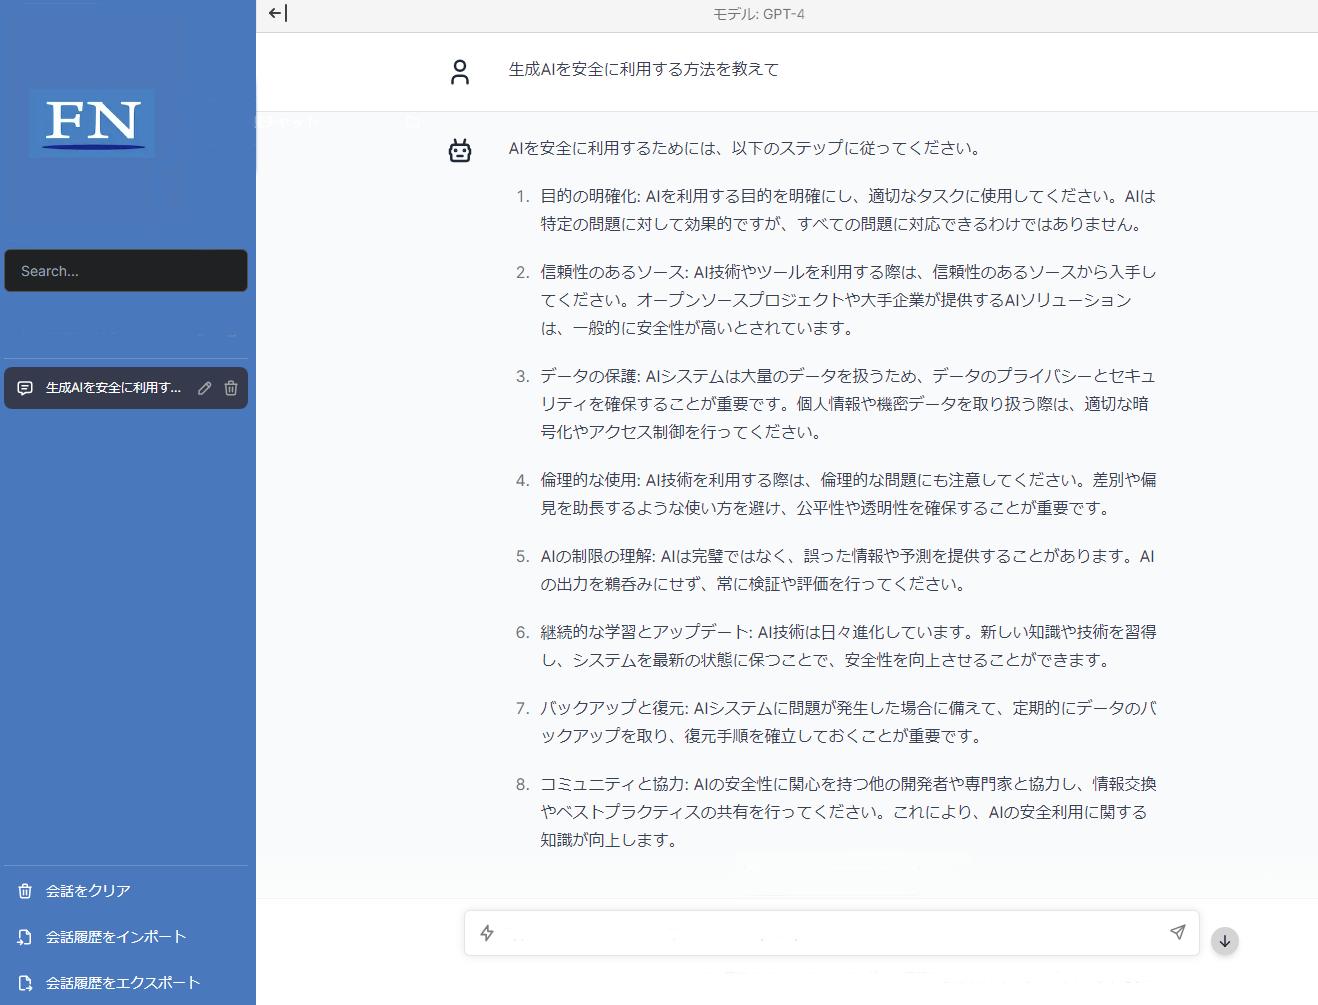Image resolution: width=1318 pixels, height=1005 pixels.
Task: Delete the conversation with the trash icon
Action: 231,388
